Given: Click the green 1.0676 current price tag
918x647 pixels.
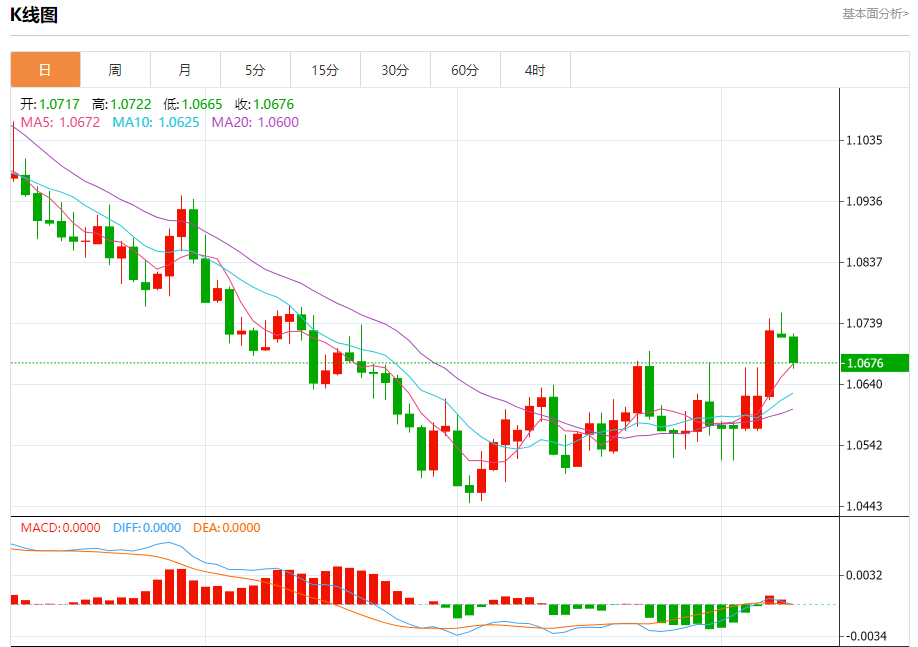Looking at the screenshot, I should pos(874,363).
